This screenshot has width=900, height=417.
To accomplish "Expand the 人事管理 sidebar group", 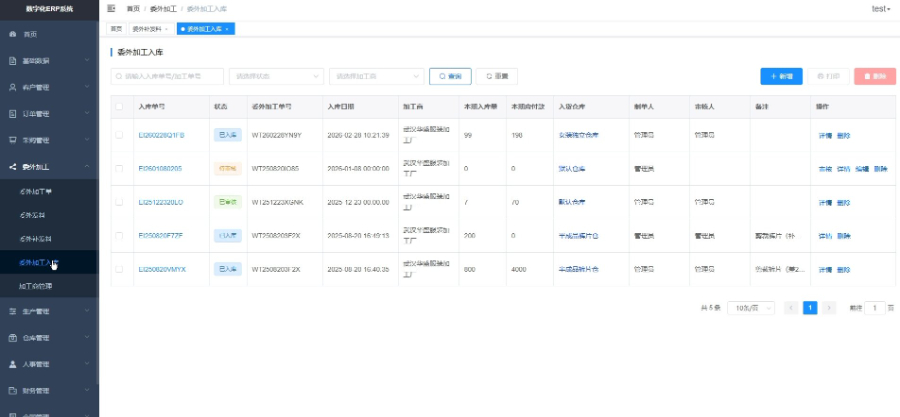I will point(49,364).
